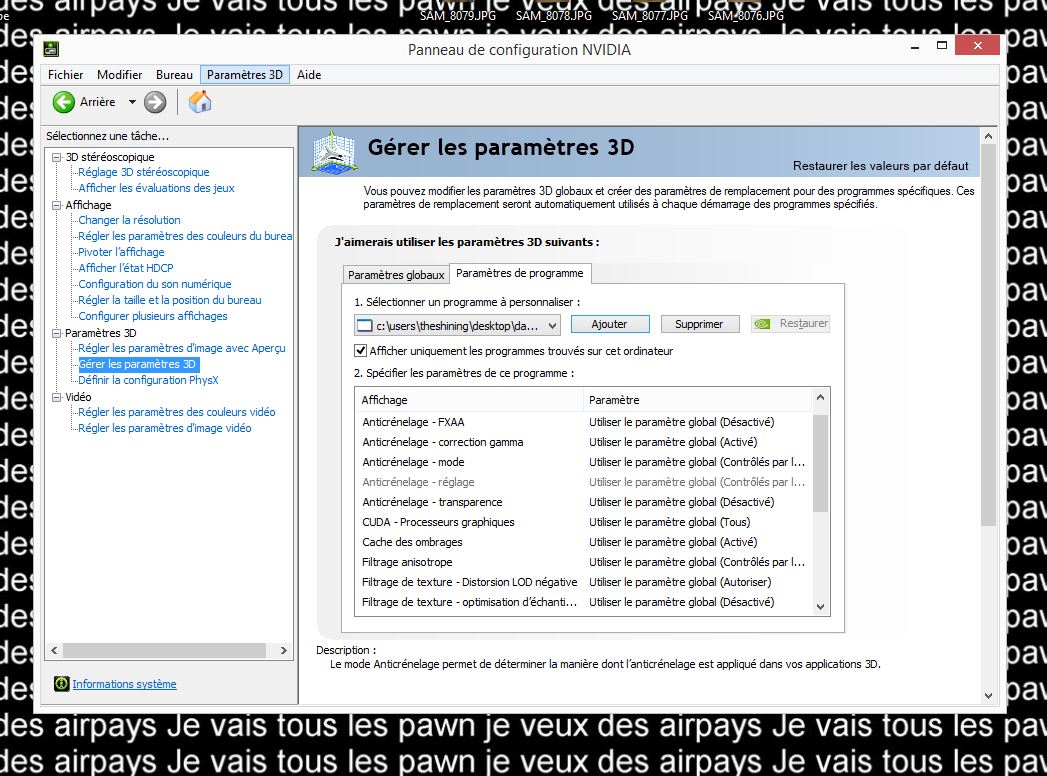Open the Paramètres 3D menu

click(244, 75)
